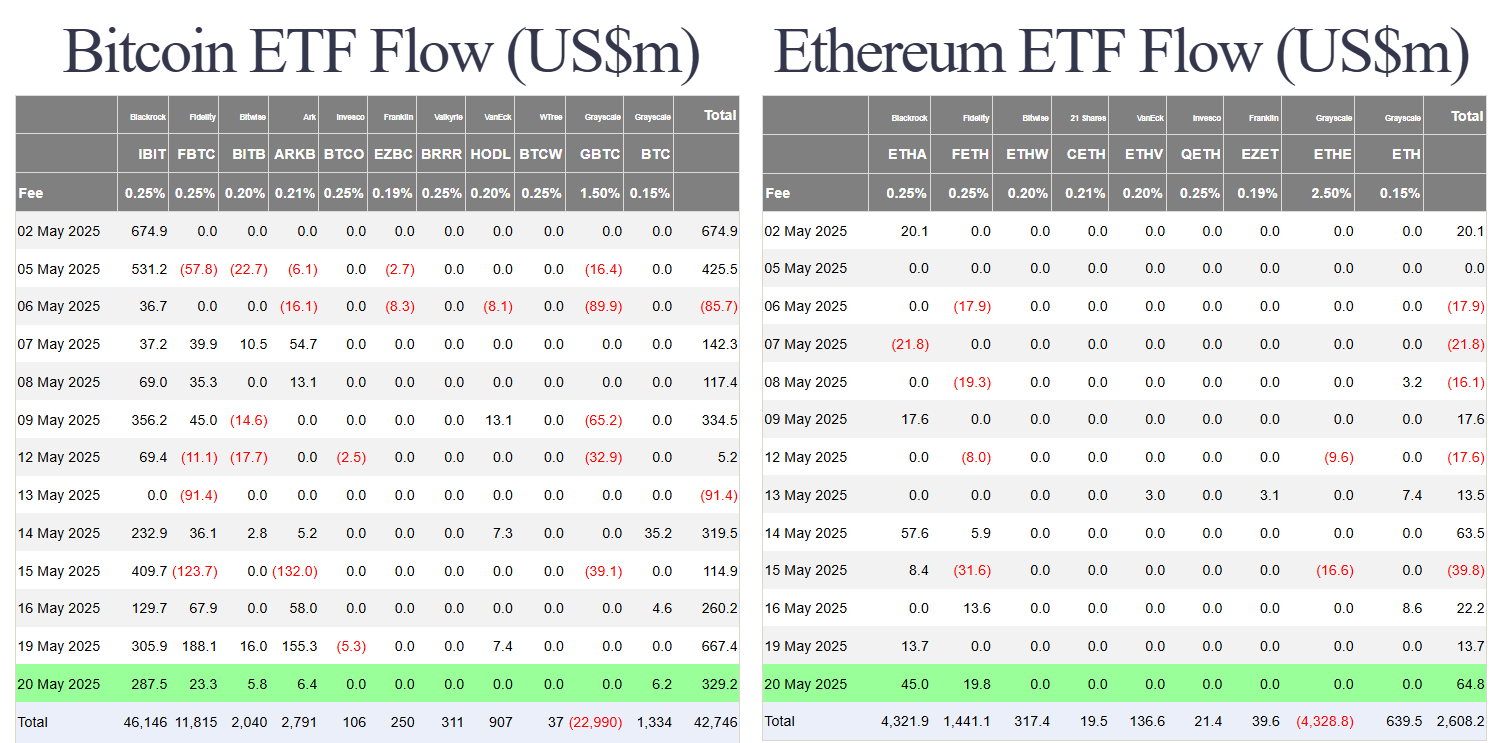Click the Bitcoin ETF Flow title
Screen dimensions: 1497x743
coord(381,52)
